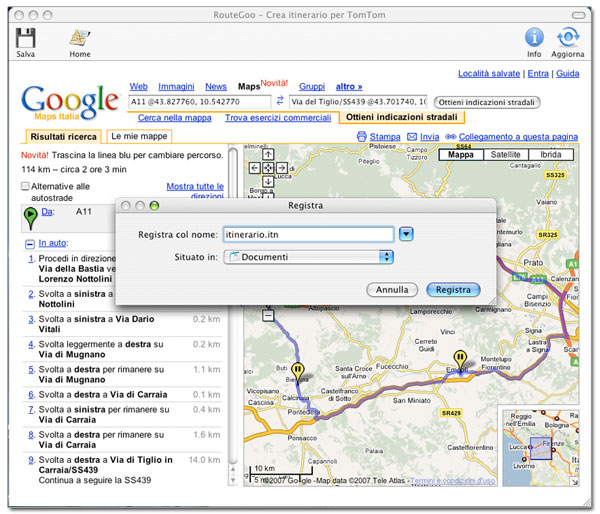
Task: Click the green start marker beside Da
Action: coord(30,218)
